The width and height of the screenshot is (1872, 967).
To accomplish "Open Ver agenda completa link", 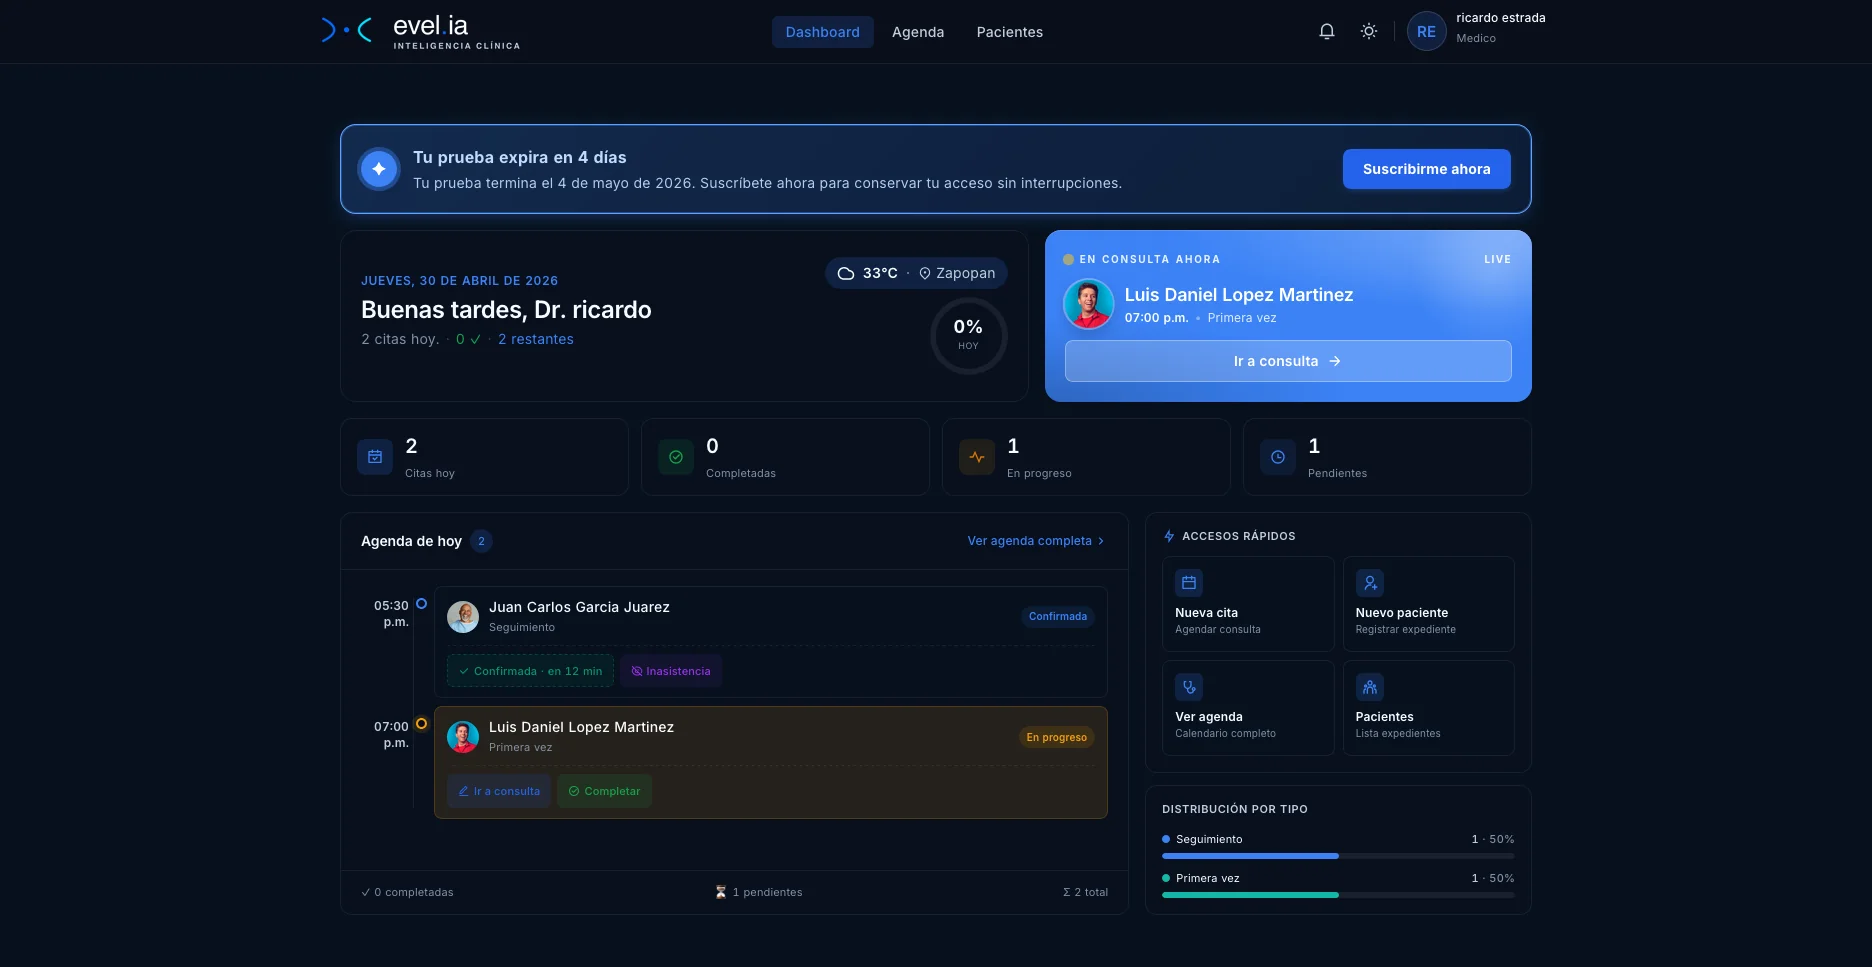I will click(1036, 541).
